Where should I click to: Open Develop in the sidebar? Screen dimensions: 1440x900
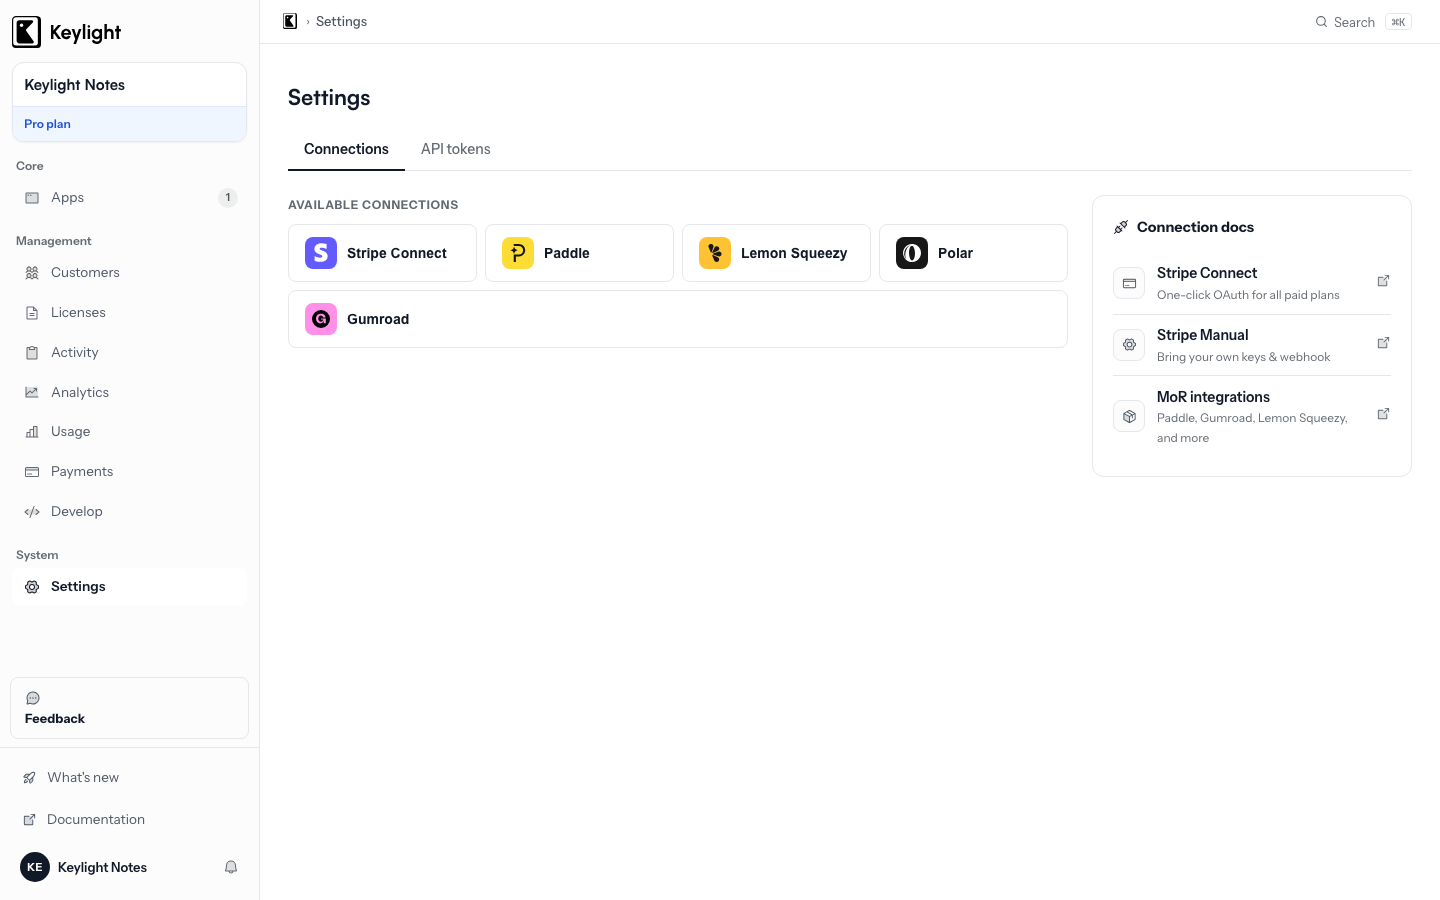(x=129, y=512)
